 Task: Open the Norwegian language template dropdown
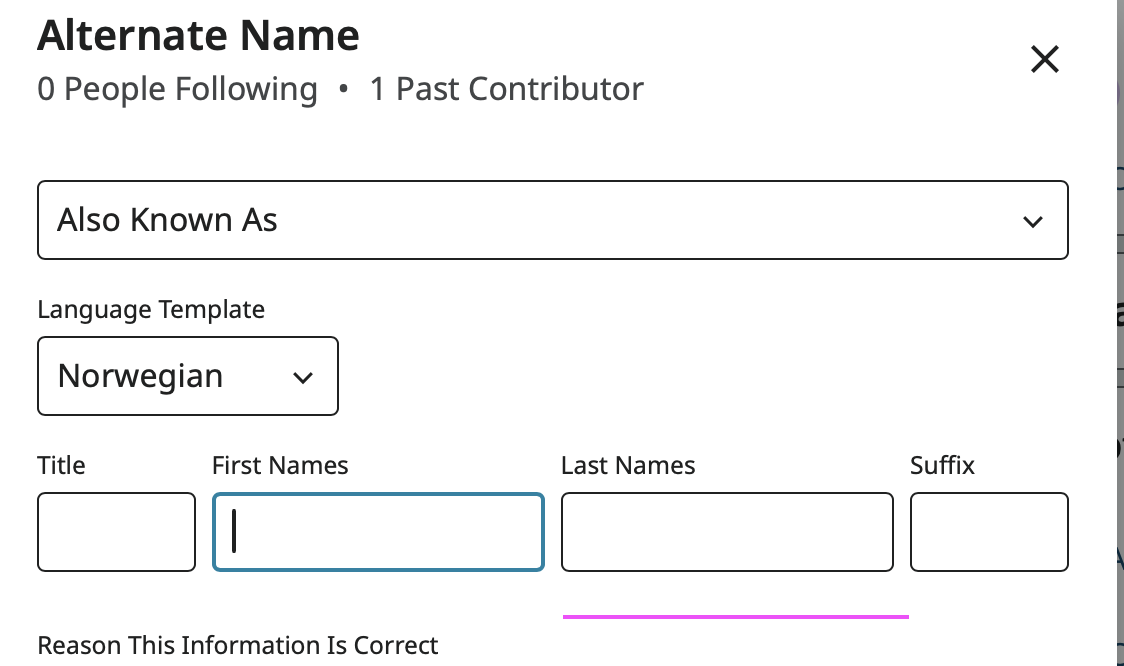coord(187,377)
